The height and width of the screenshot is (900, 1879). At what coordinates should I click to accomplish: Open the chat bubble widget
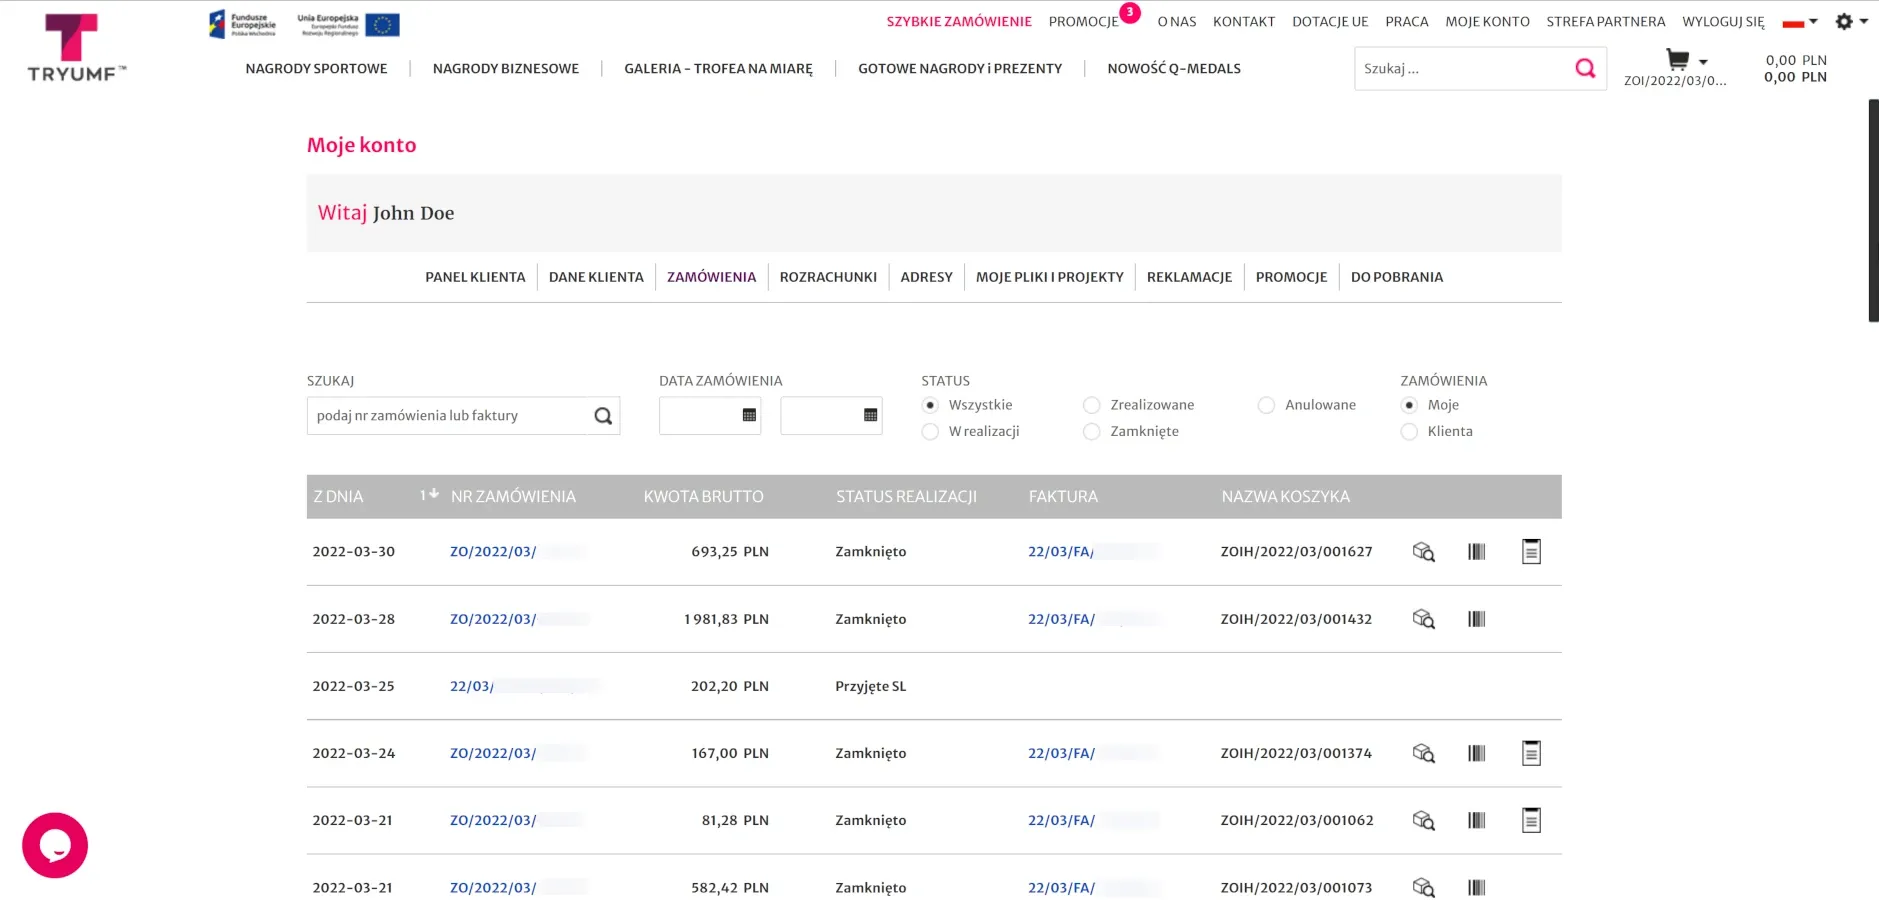pyautogui.click(x=55, y=845)
